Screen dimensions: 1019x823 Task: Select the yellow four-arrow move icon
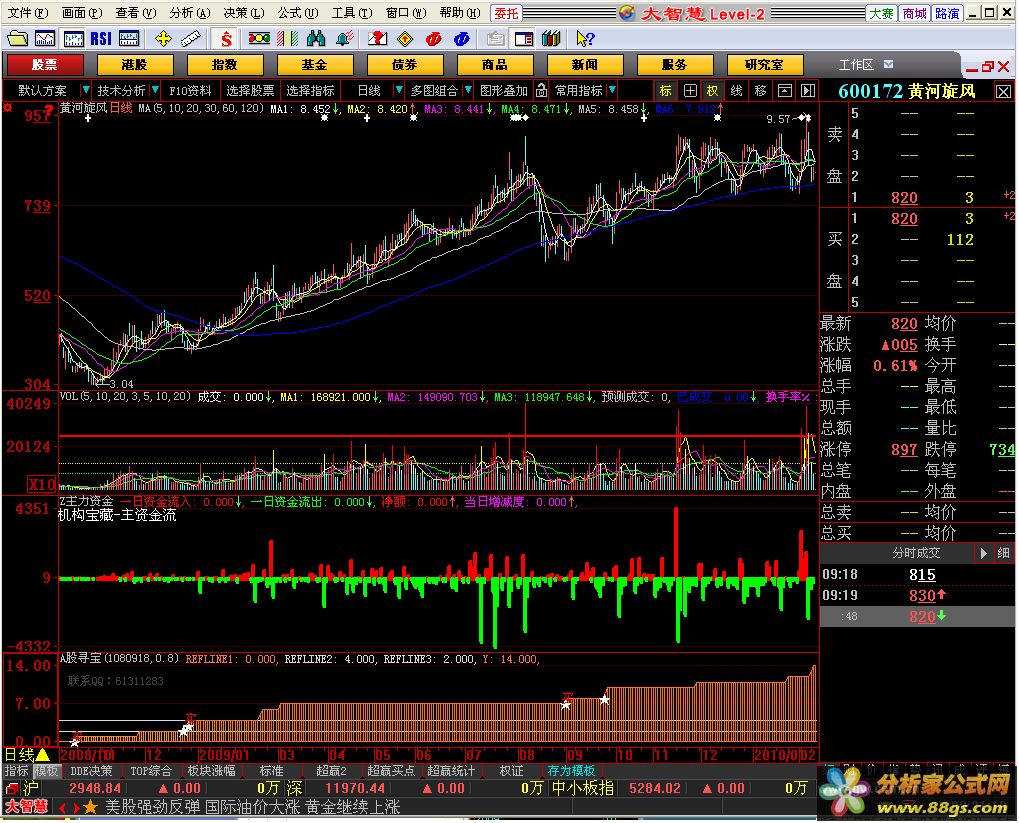pyautogui.click(x=163, y=39)
